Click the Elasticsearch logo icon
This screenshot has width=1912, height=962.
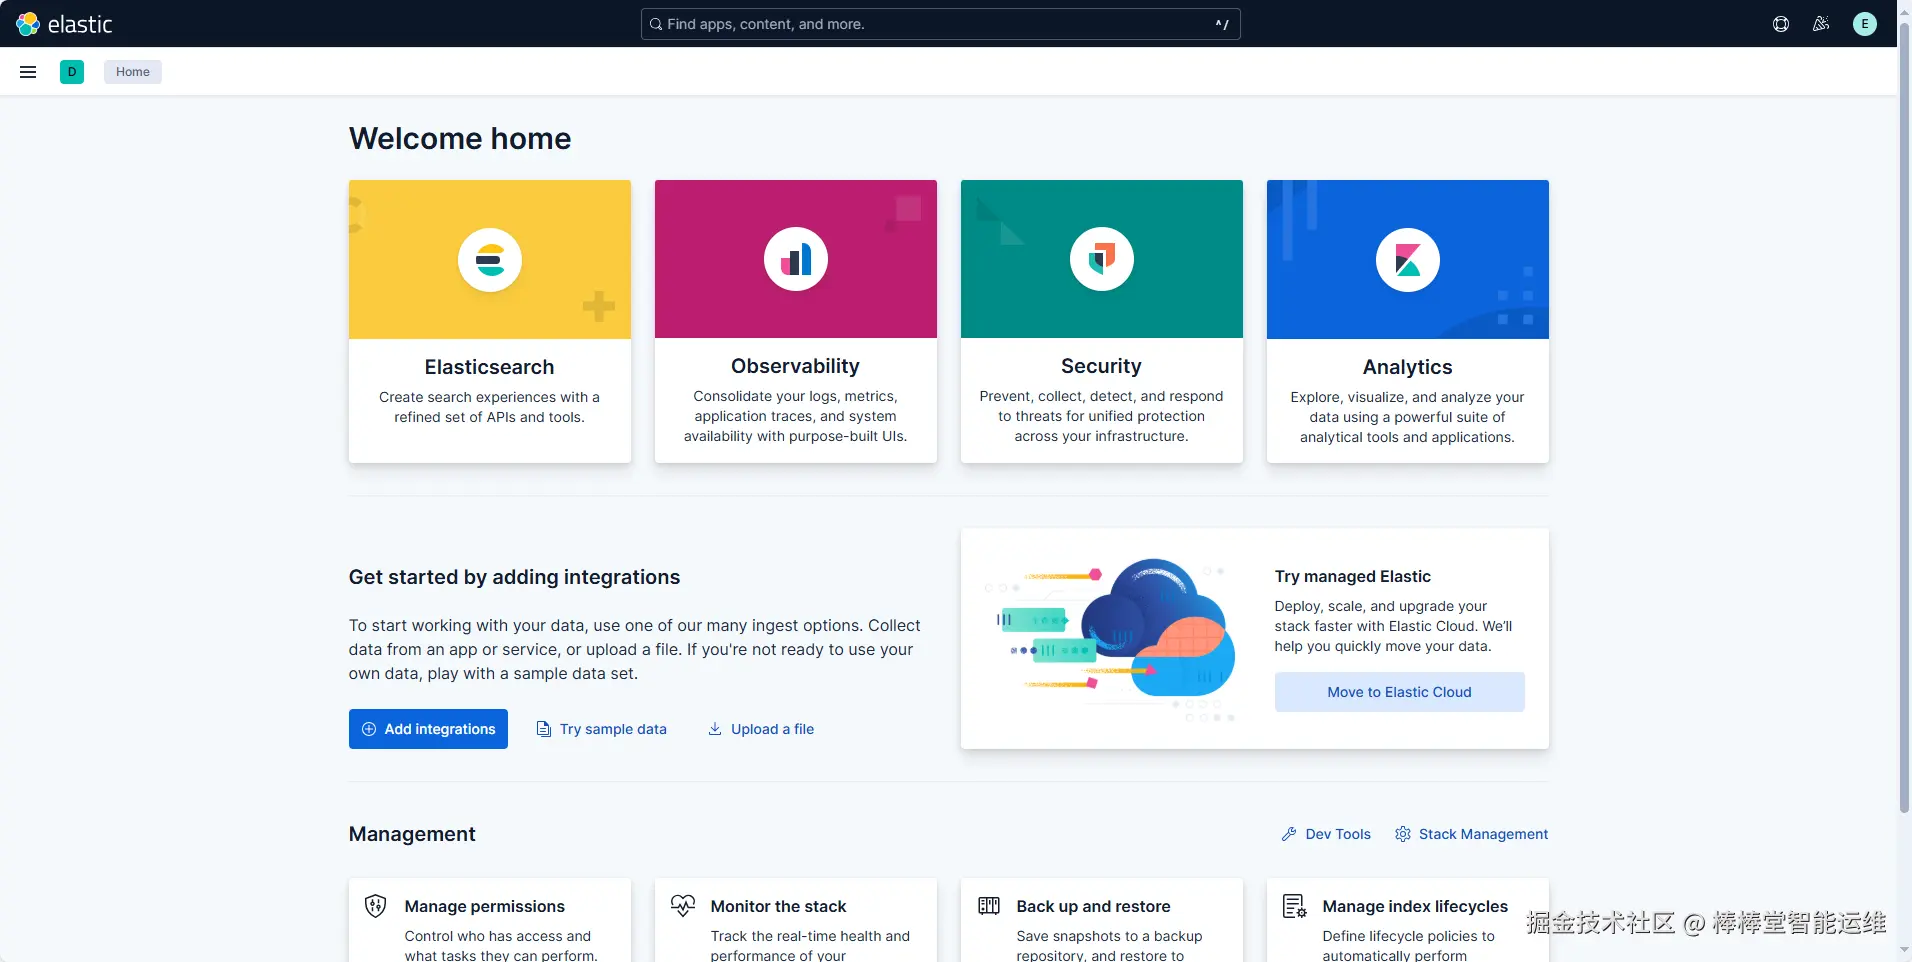[490, 260]
